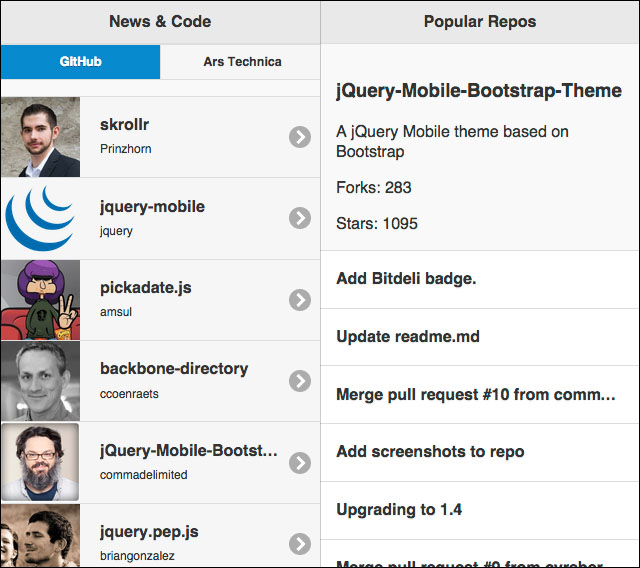Open the Add Bitdeli badge. commit
Screen dimensions: 640x568
[480, 280]
